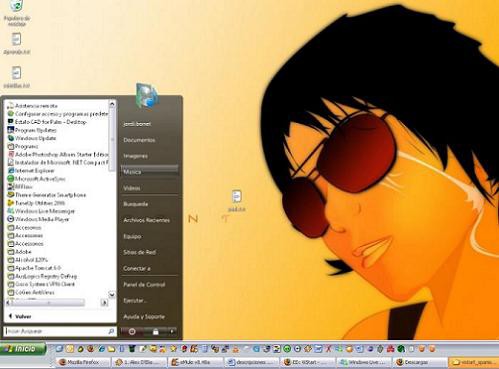Expand the Apache Tomcat 6.0 folder

[x=34, y=268]
